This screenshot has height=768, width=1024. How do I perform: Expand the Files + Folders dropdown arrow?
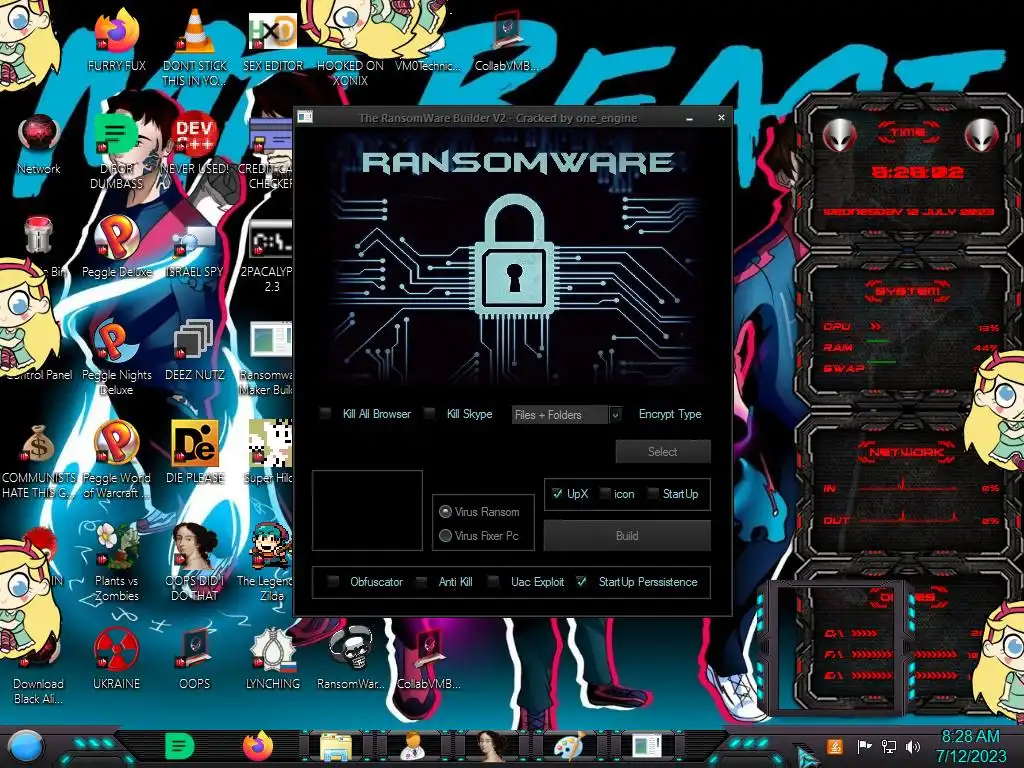coord(615,415)
